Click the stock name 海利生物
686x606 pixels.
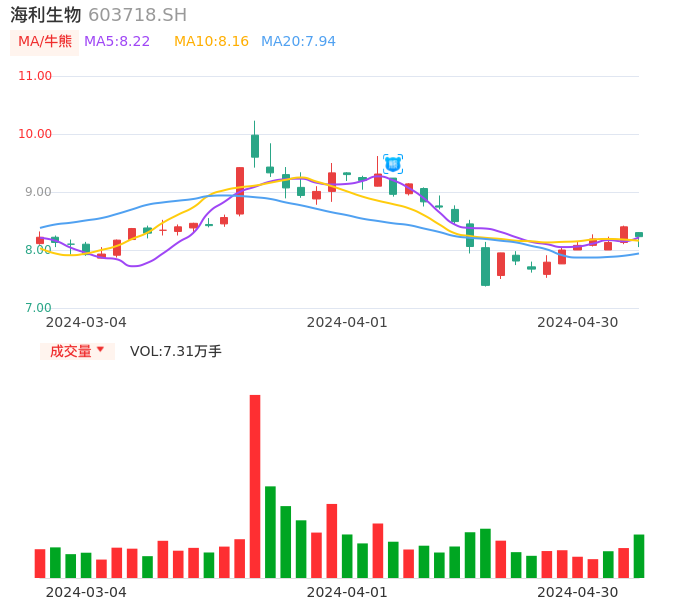46,15
